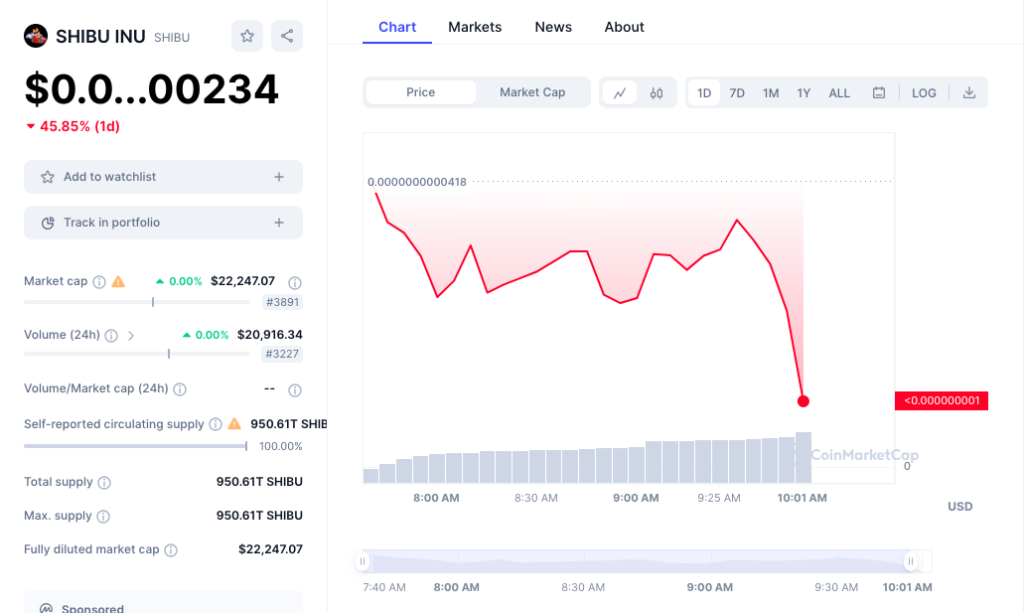
Task: Click the share icon for SHIBU INU
Action: pyautogui.click(x=287, y=36)
